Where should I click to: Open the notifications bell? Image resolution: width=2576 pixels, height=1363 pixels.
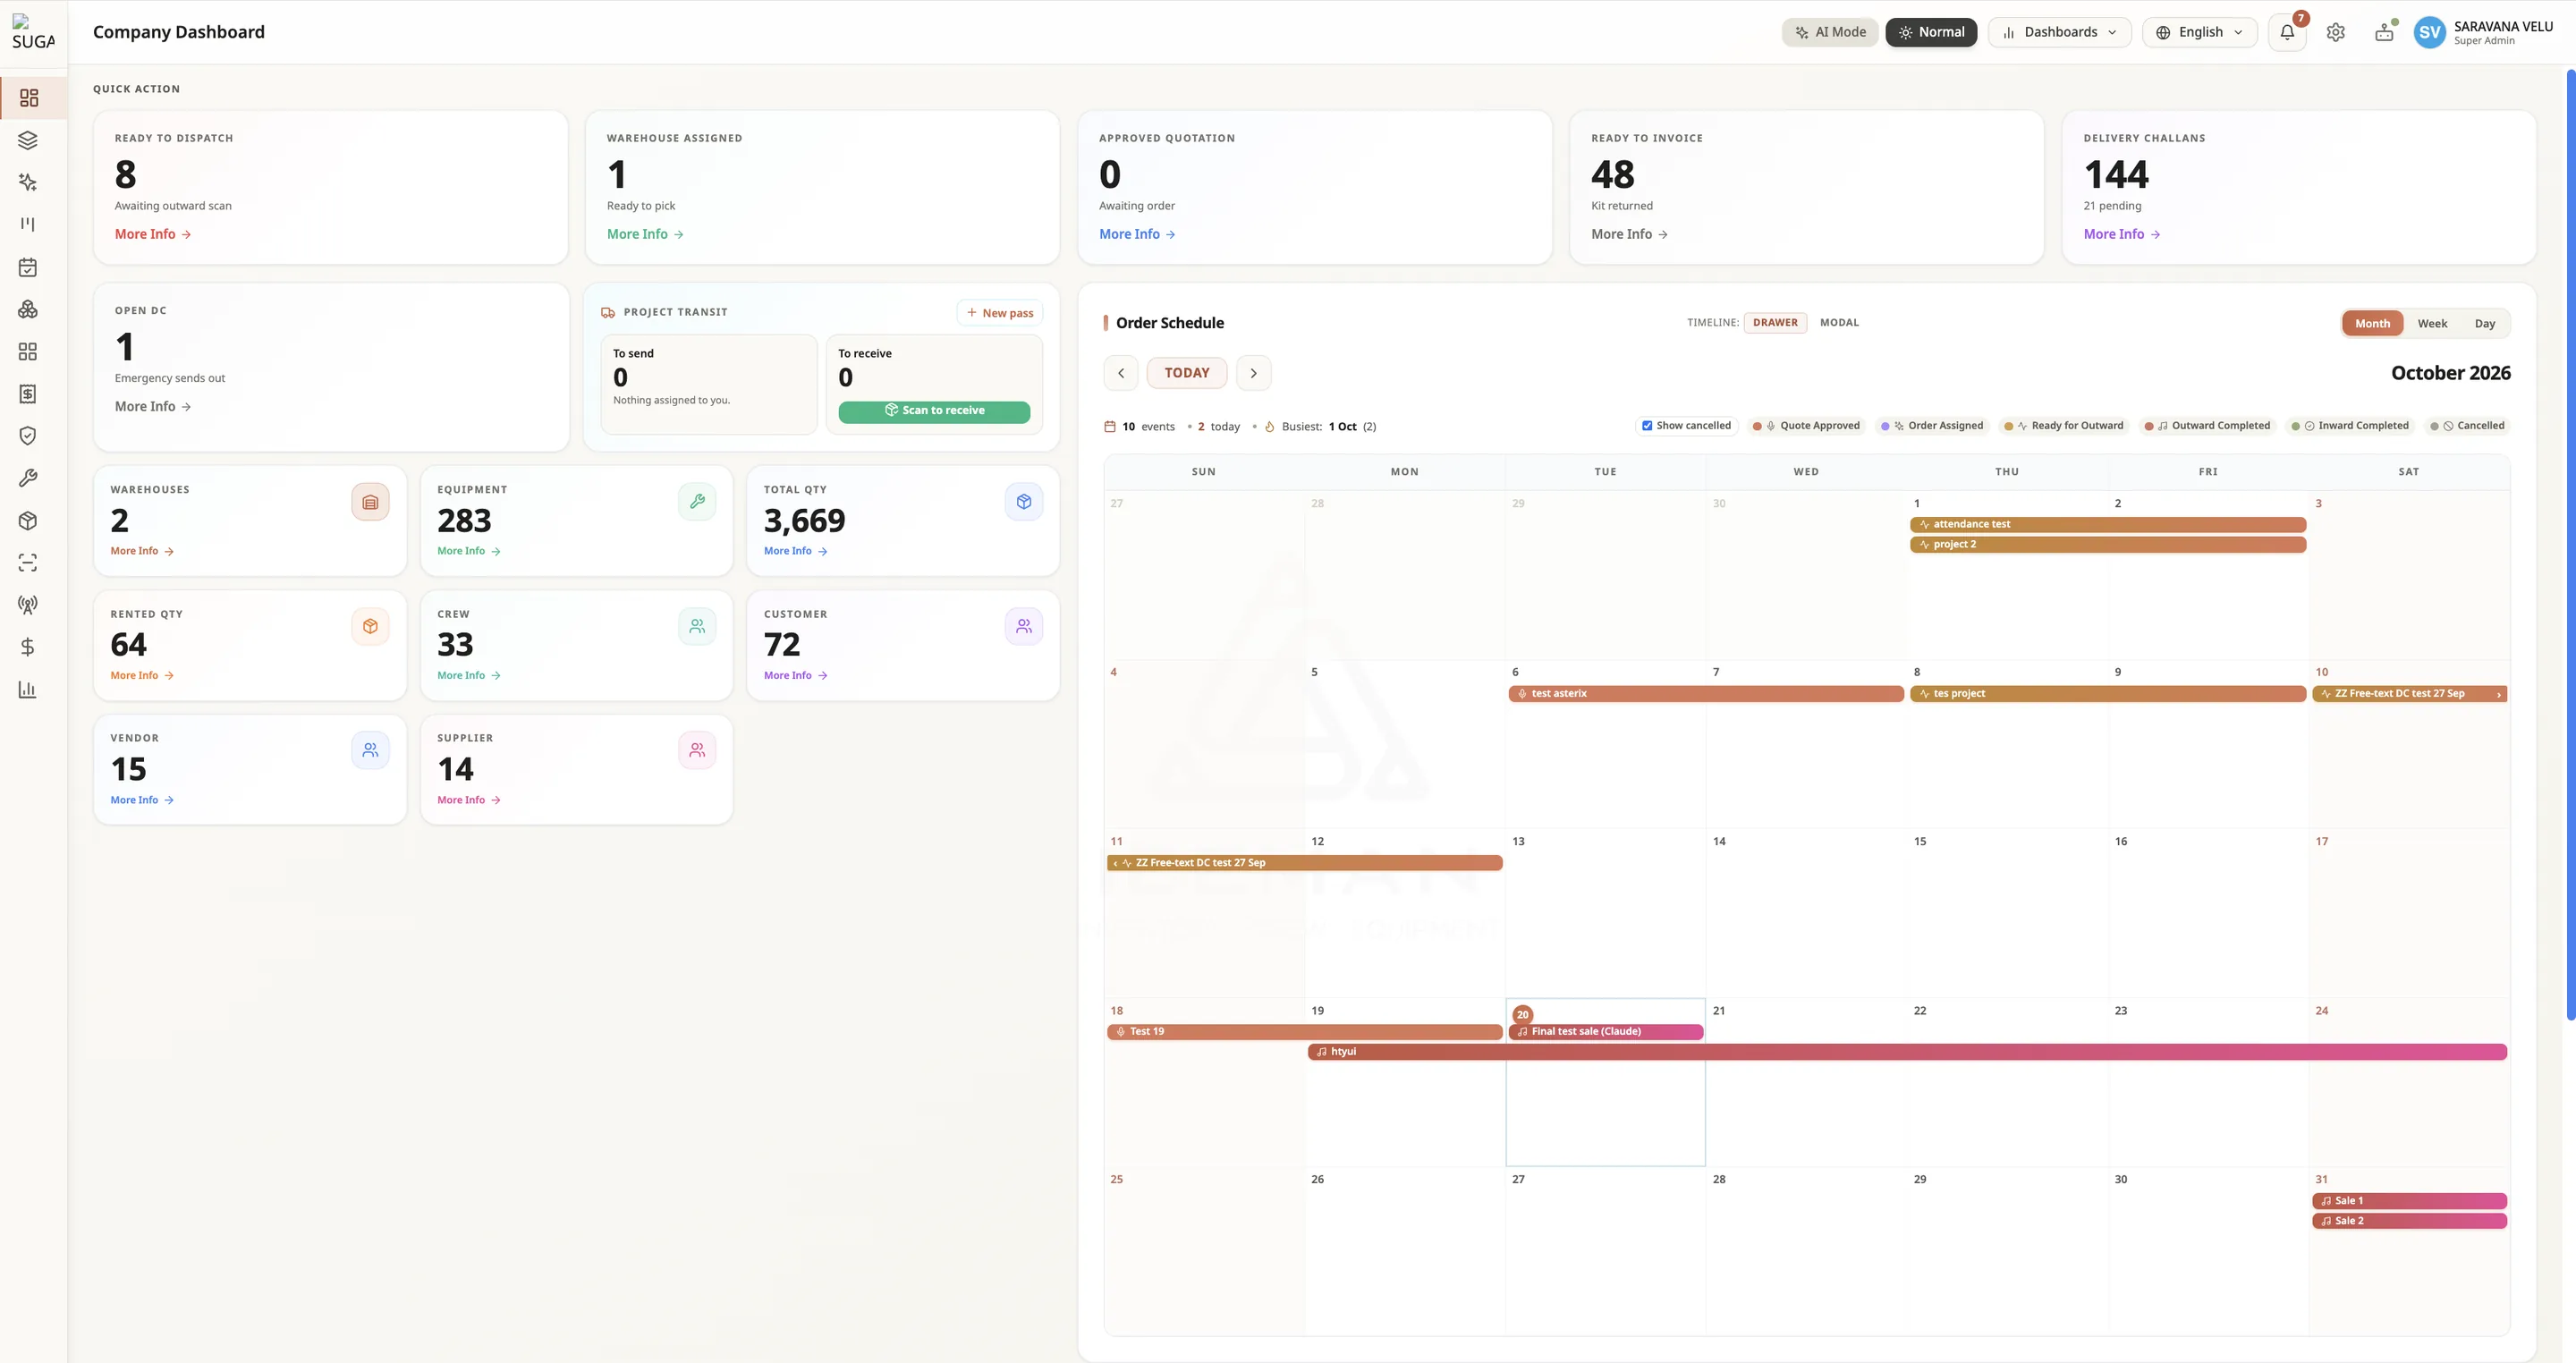tap(2287, 32)
